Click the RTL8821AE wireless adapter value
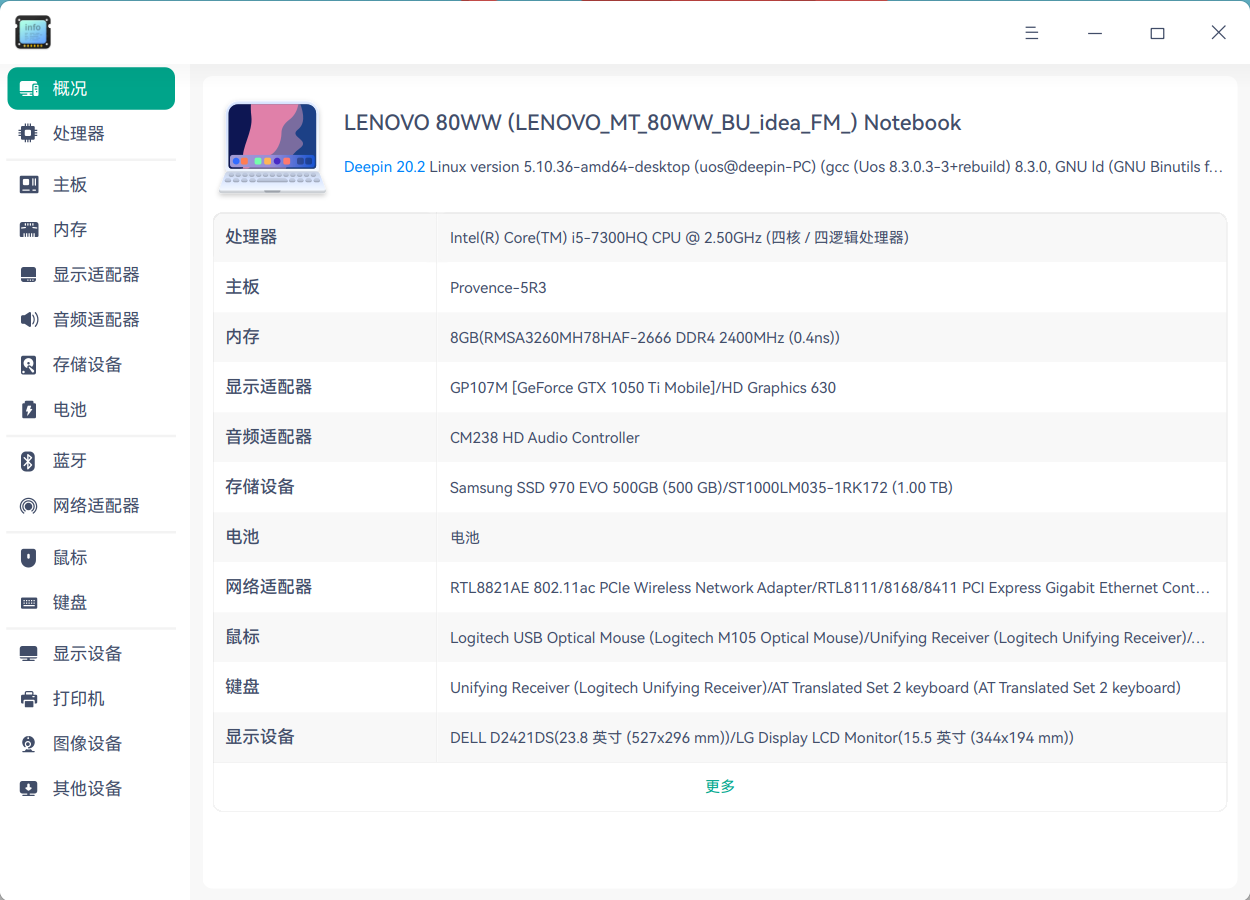Screen dimensions: 1250x900 point(830,588)
